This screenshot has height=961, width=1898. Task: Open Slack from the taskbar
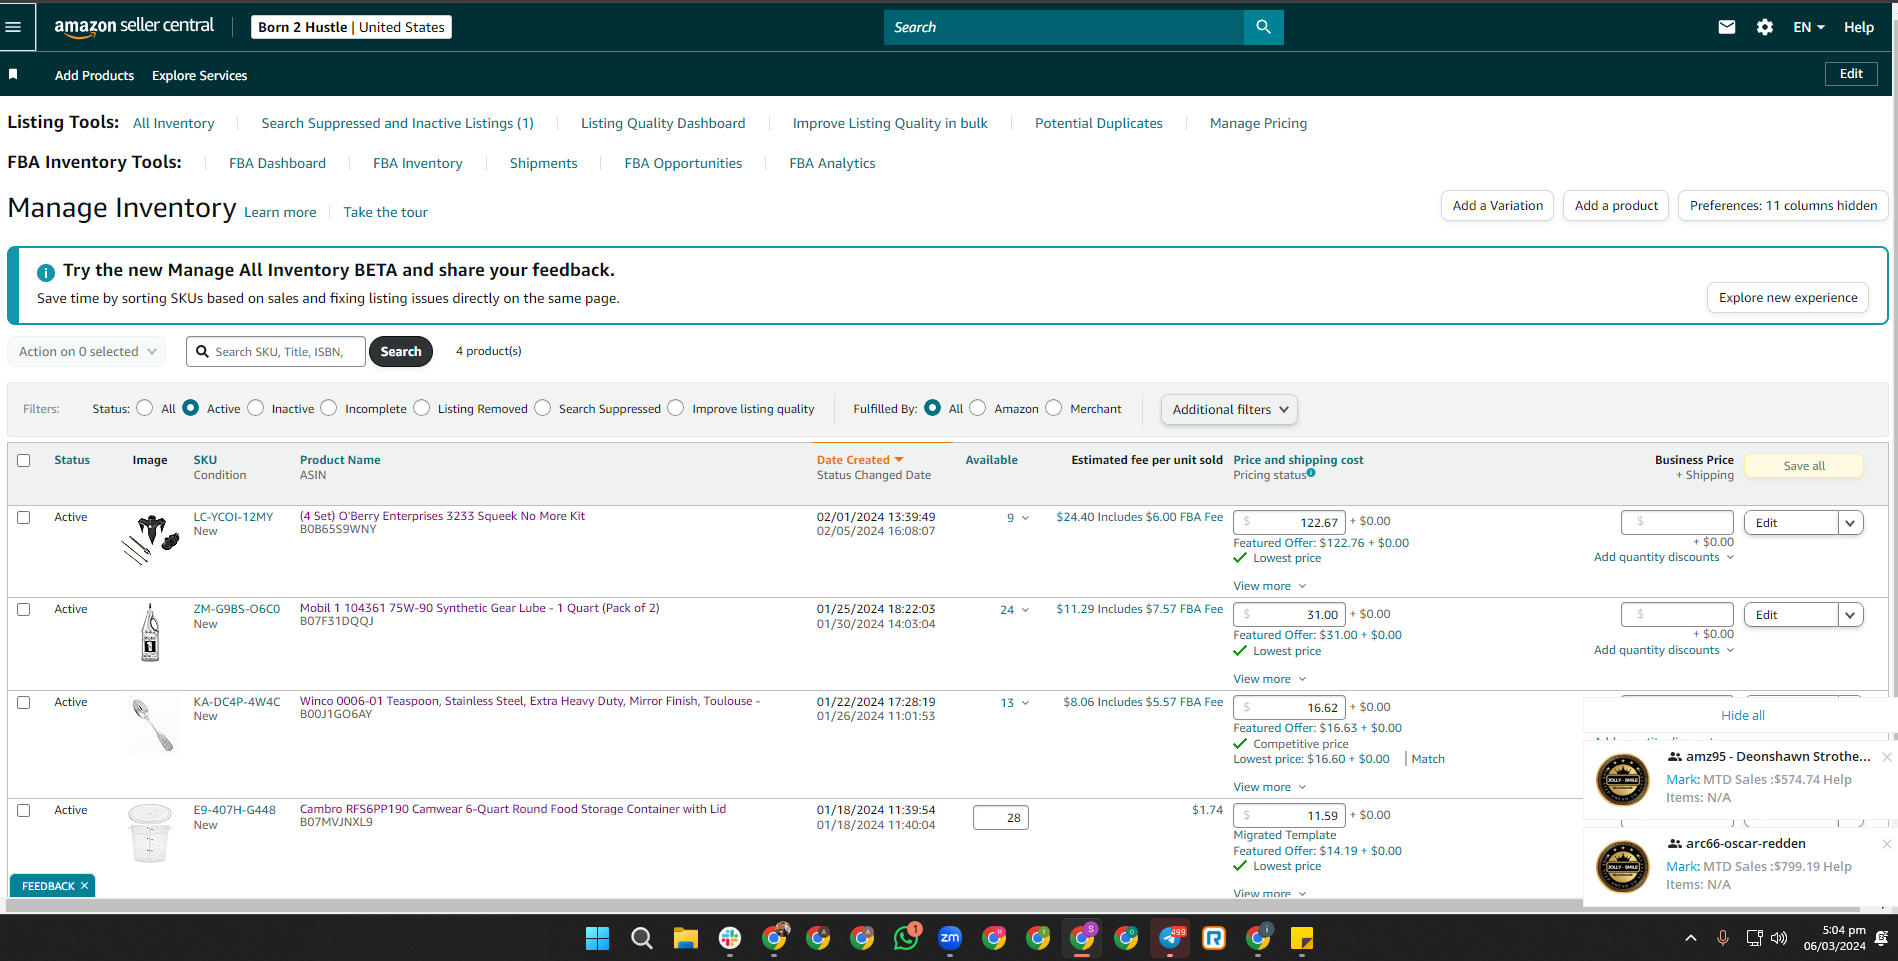[730, 938]
